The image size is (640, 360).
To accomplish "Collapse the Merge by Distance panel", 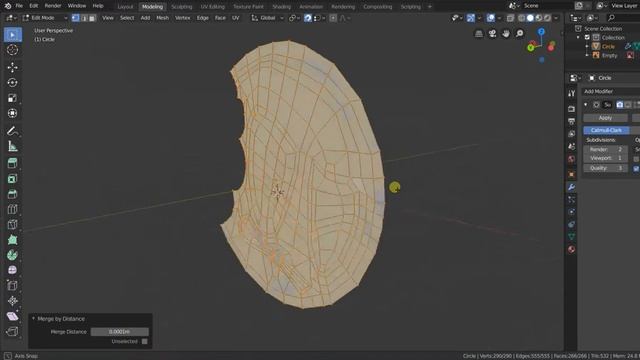I will [x=33, y=319].
